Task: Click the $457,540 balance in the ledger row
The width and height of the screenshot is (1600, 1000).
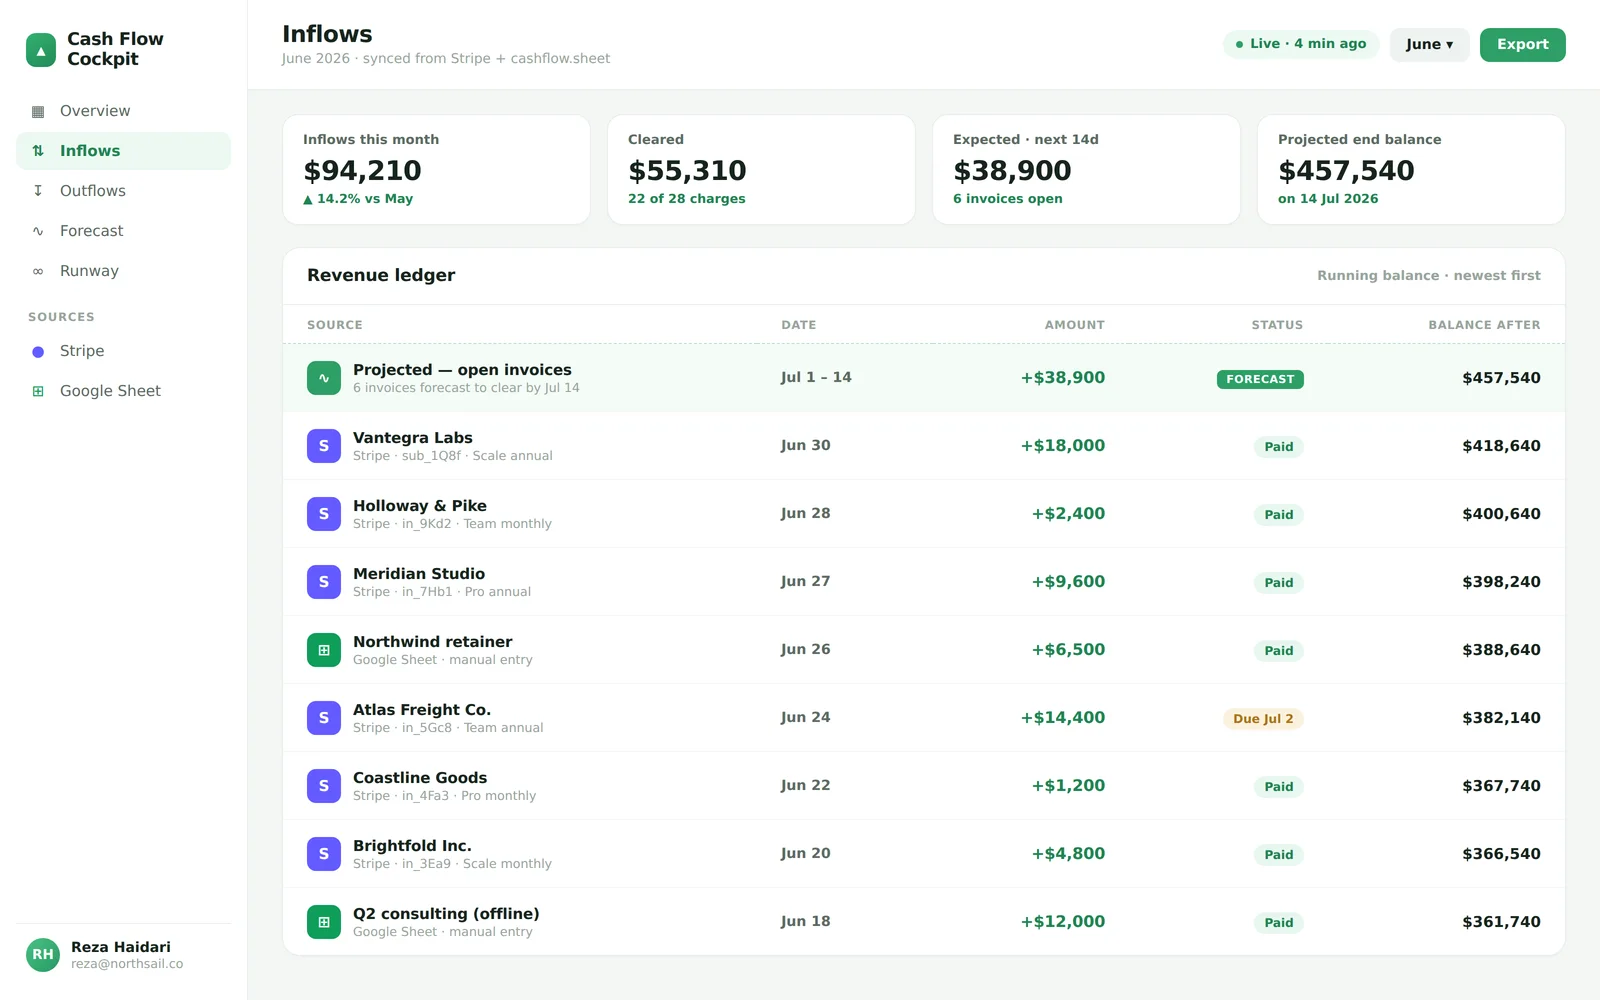Action: [1501, 378]
